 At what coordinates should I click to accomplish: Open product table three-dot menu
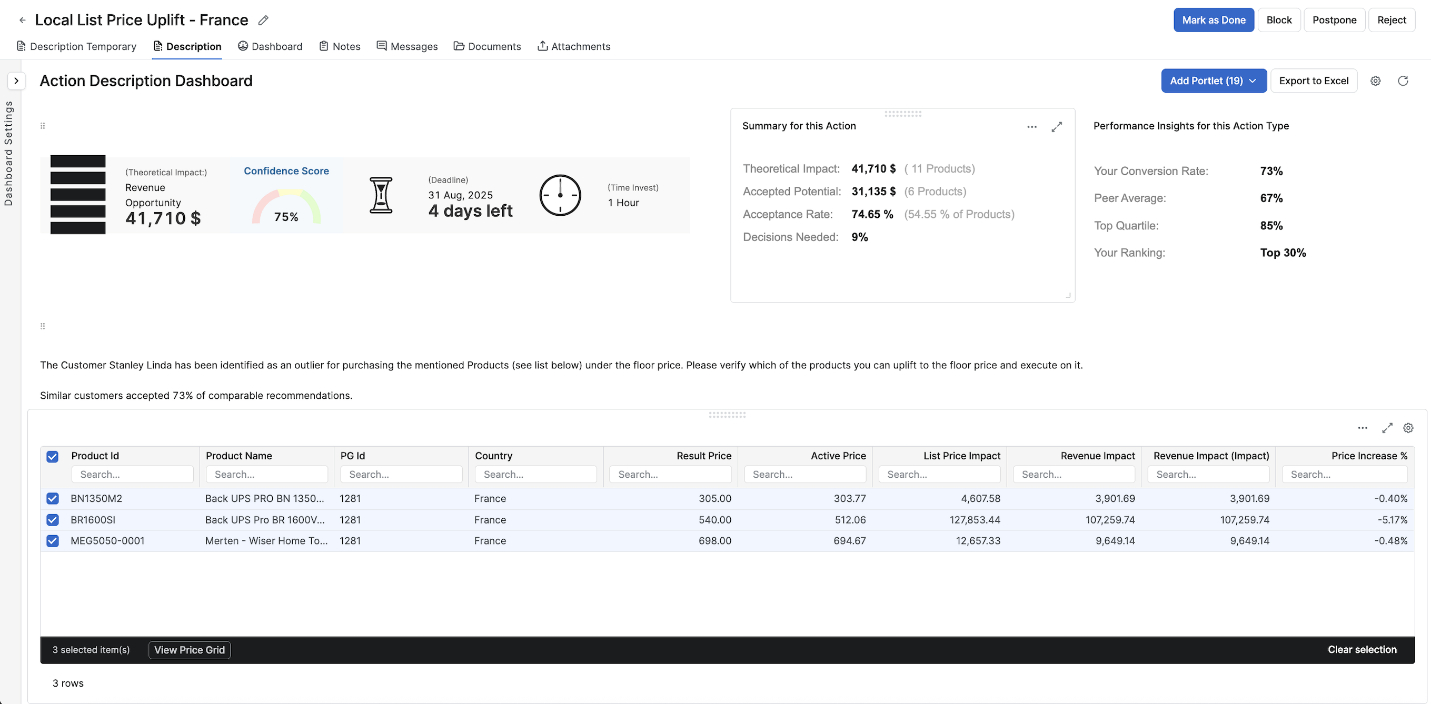(1362, 428)
